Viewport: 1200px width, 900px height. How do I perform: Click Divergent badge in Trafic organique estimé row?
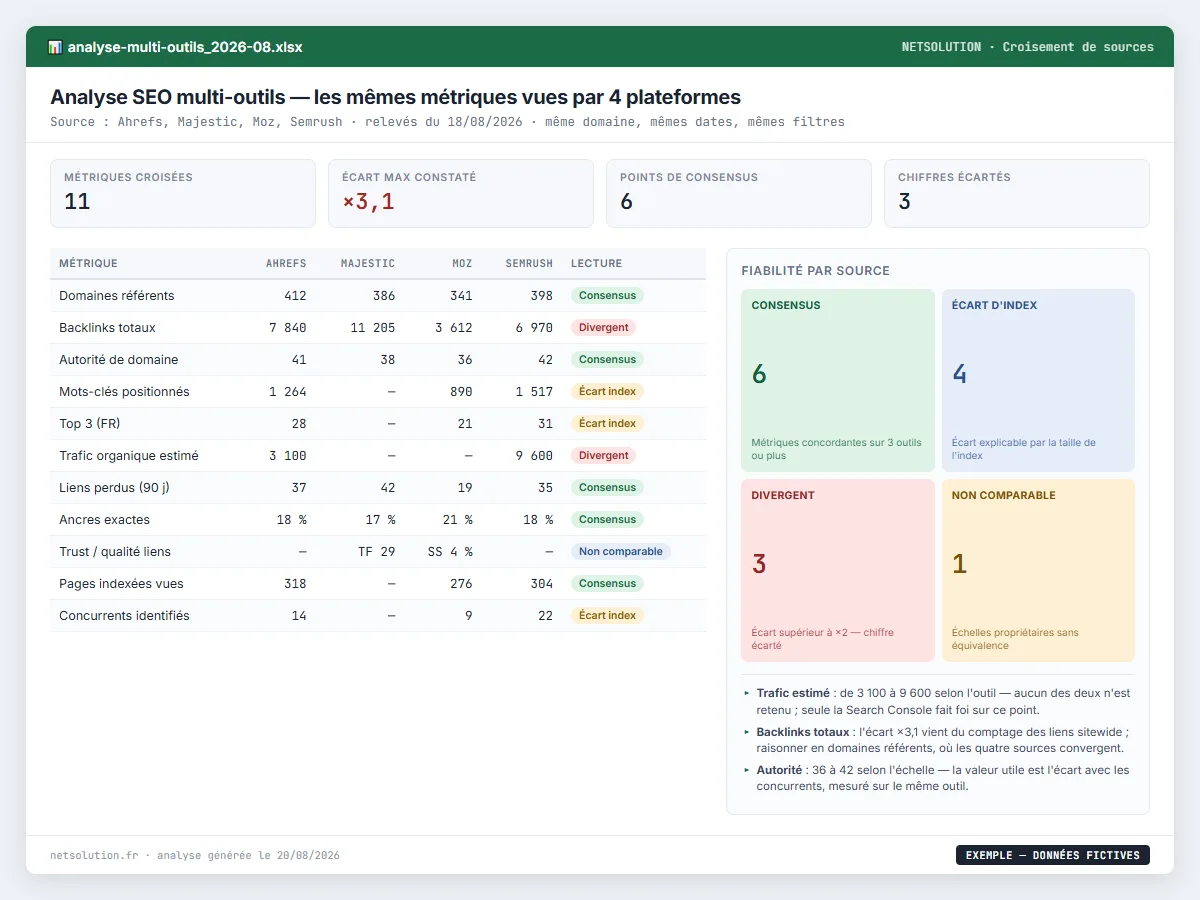[x=604, y=456]
